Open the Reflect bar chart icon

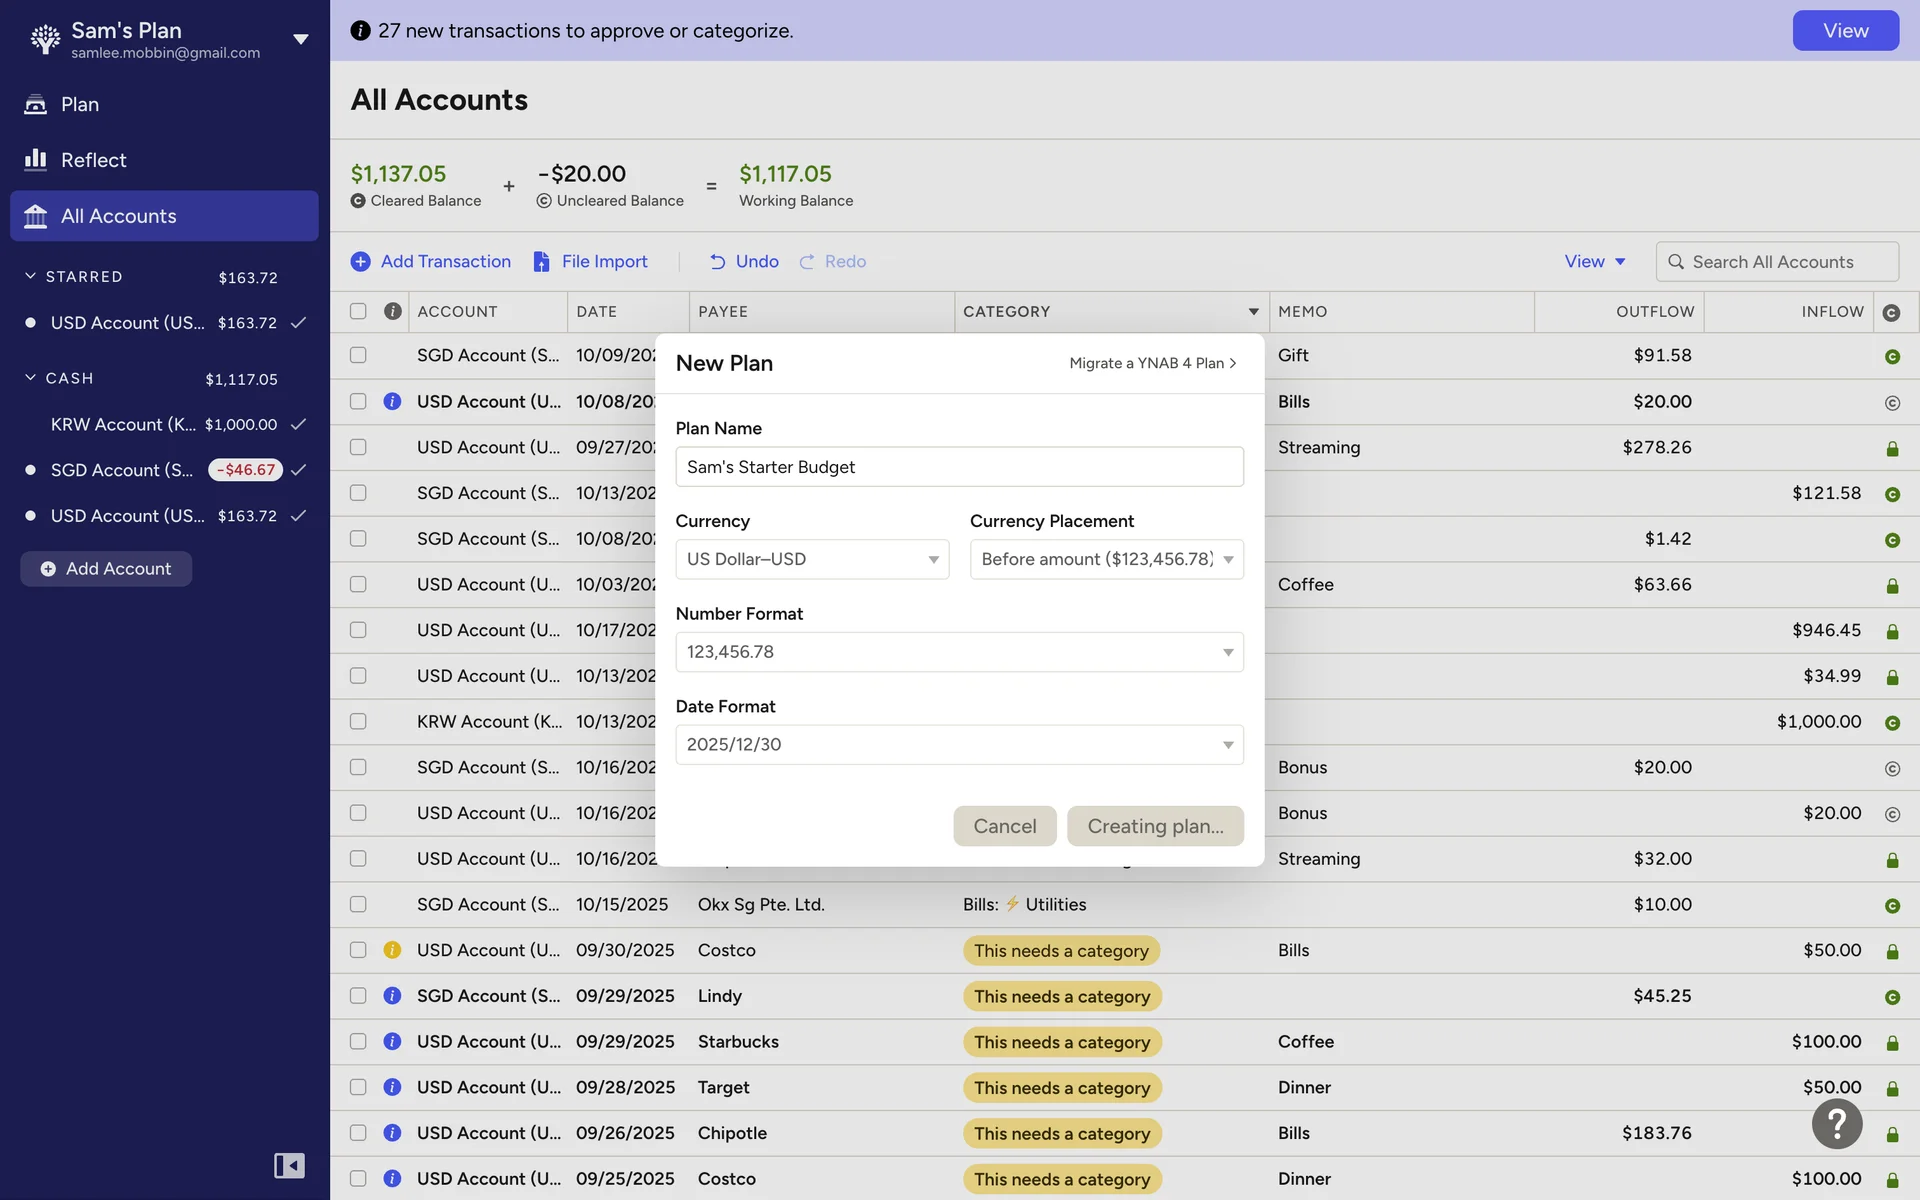[36, 160]
